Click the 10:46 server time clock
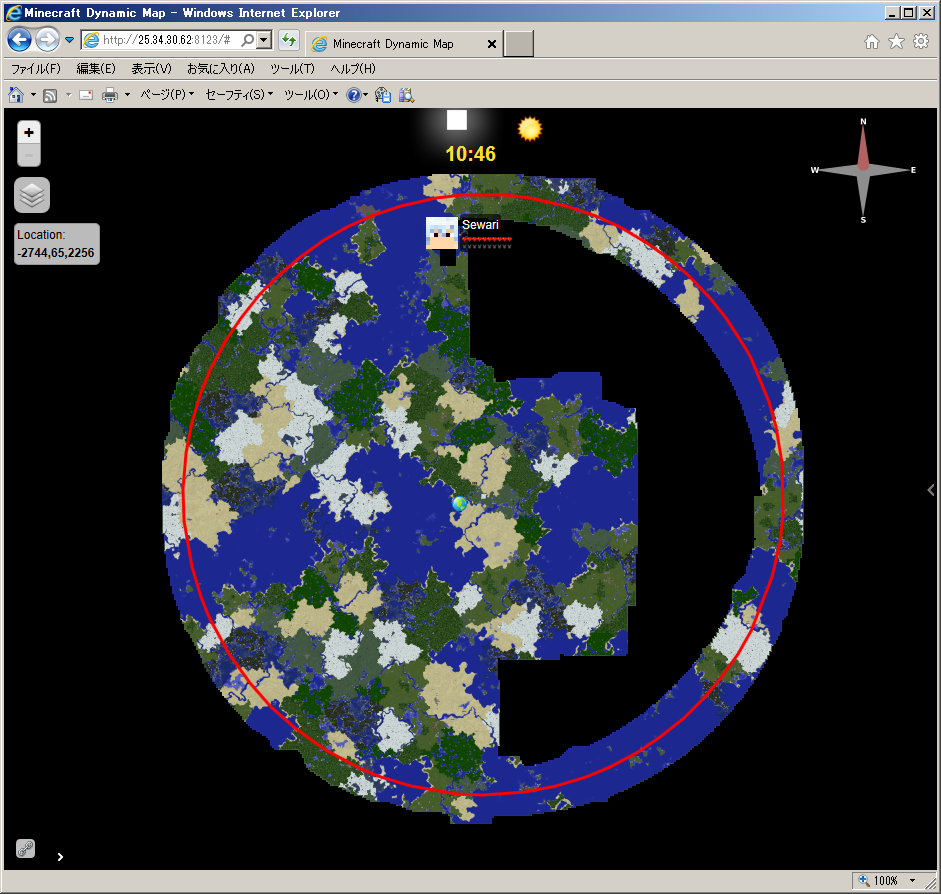The width and height of the screenshot is (941, 894). click(470, 154)
